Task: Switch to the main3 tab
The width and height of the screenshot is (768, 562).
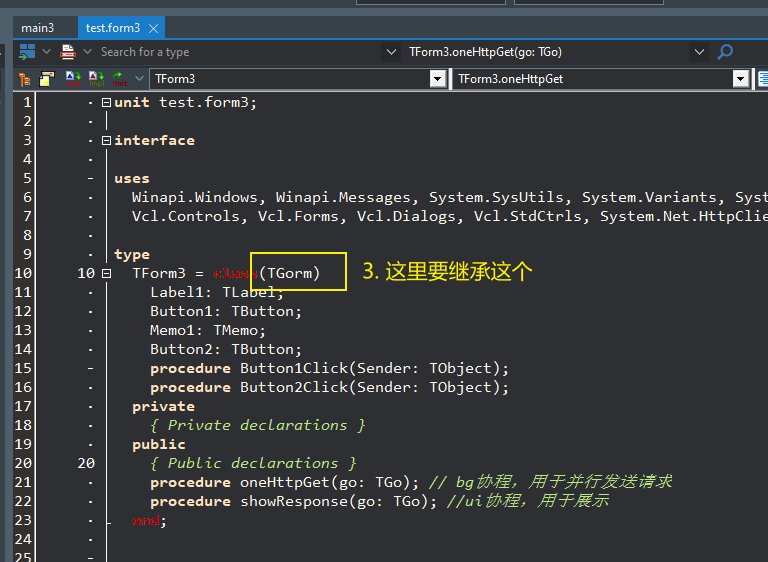Action: click(38, 28)
